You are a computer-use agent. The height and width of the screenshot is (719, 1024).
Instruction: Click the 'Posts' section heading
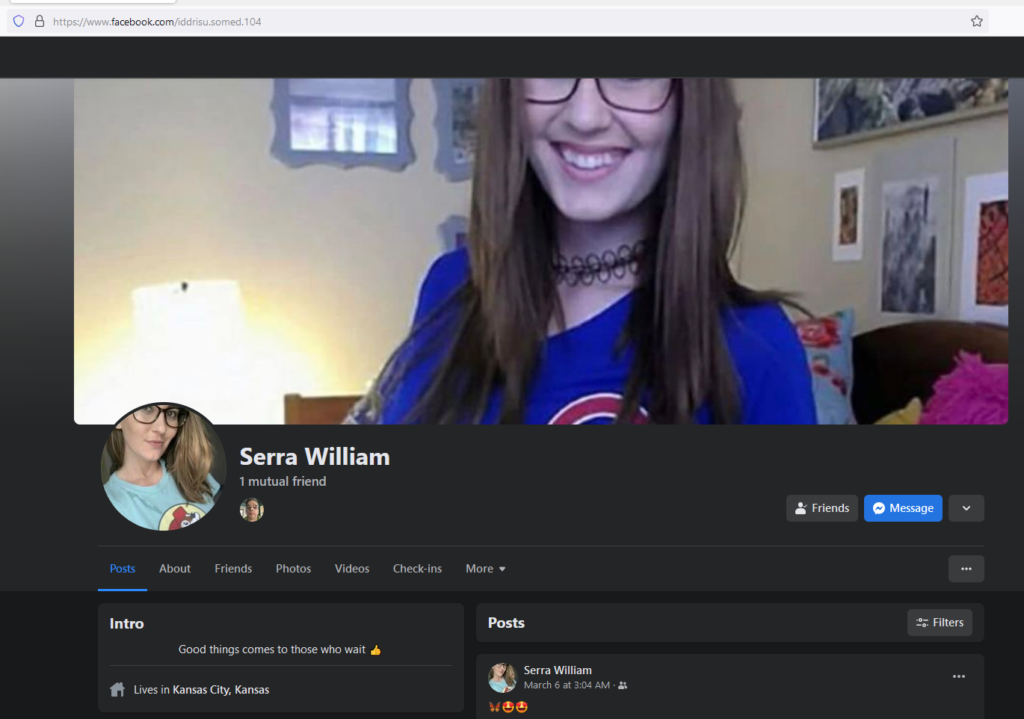pos(506,623)
